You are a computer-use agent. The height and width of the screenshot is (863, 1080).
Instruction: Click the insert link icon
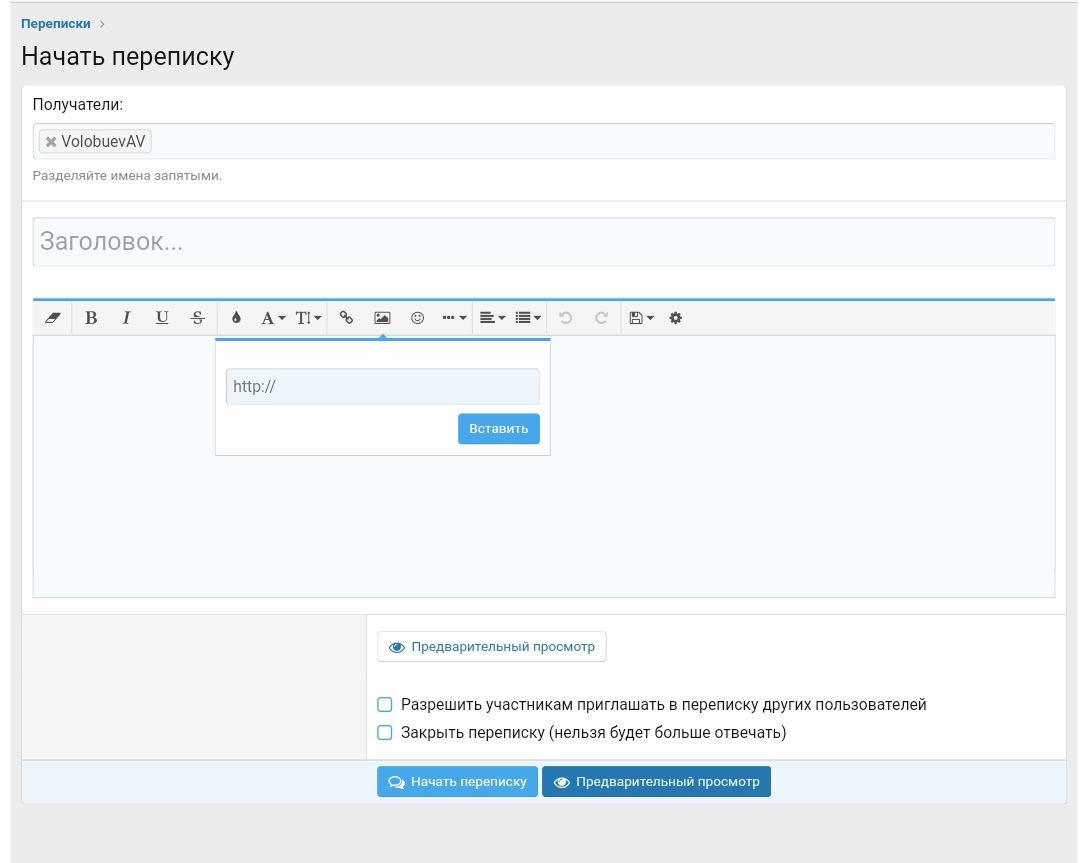pos(346,318)
